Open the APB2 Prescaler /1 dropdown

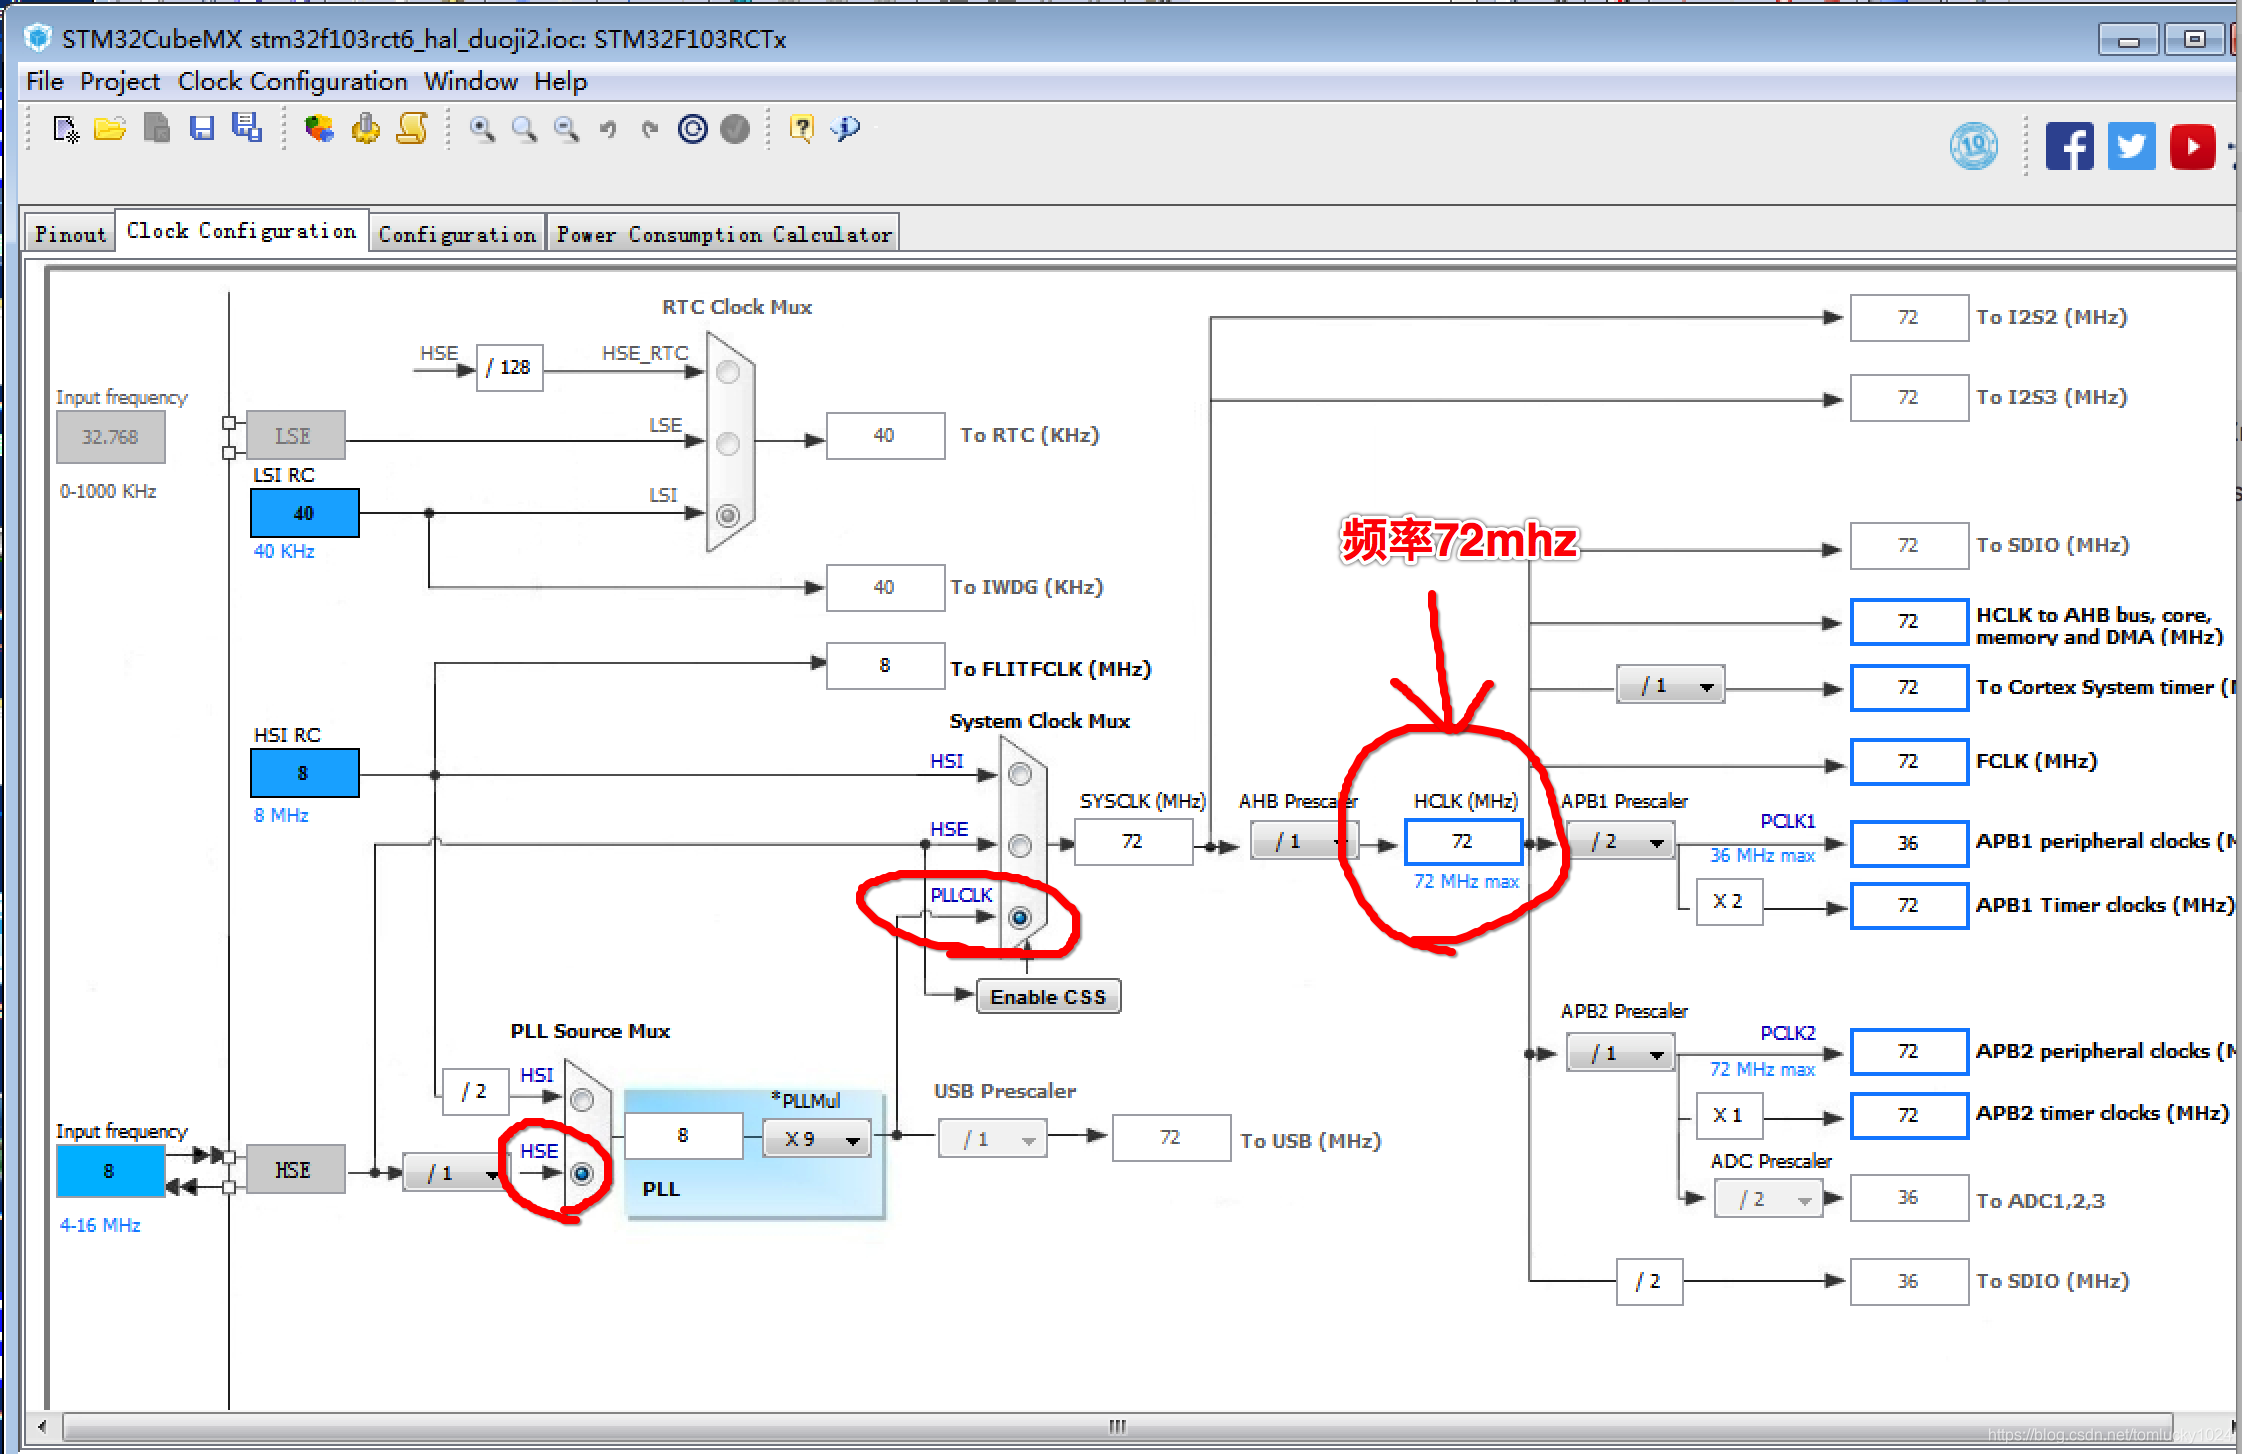click(x=1621, y=1054)
